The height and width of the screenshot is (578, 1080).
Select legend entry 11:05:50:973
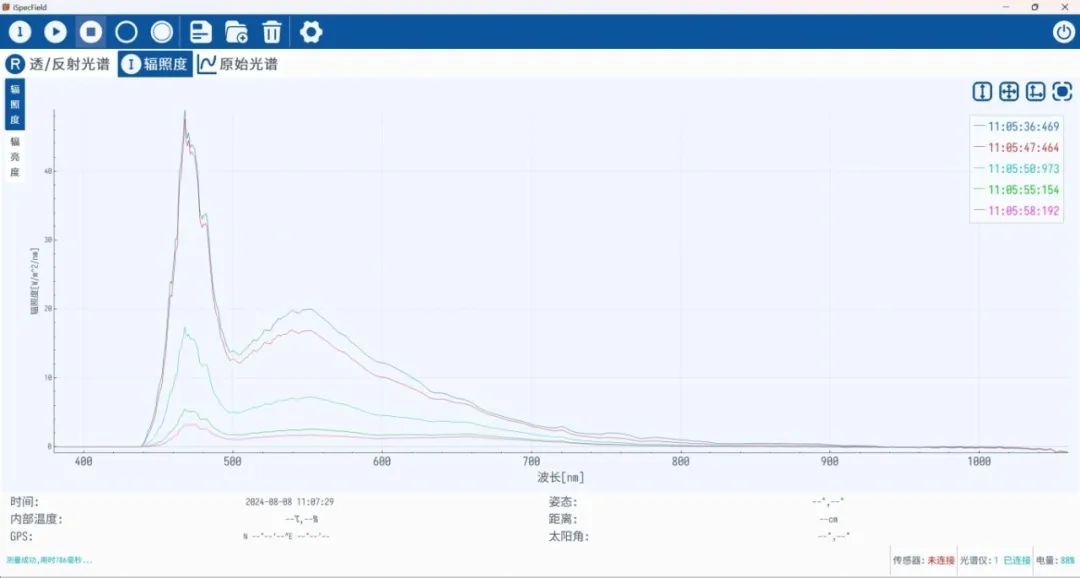[x=1017, y=169]
